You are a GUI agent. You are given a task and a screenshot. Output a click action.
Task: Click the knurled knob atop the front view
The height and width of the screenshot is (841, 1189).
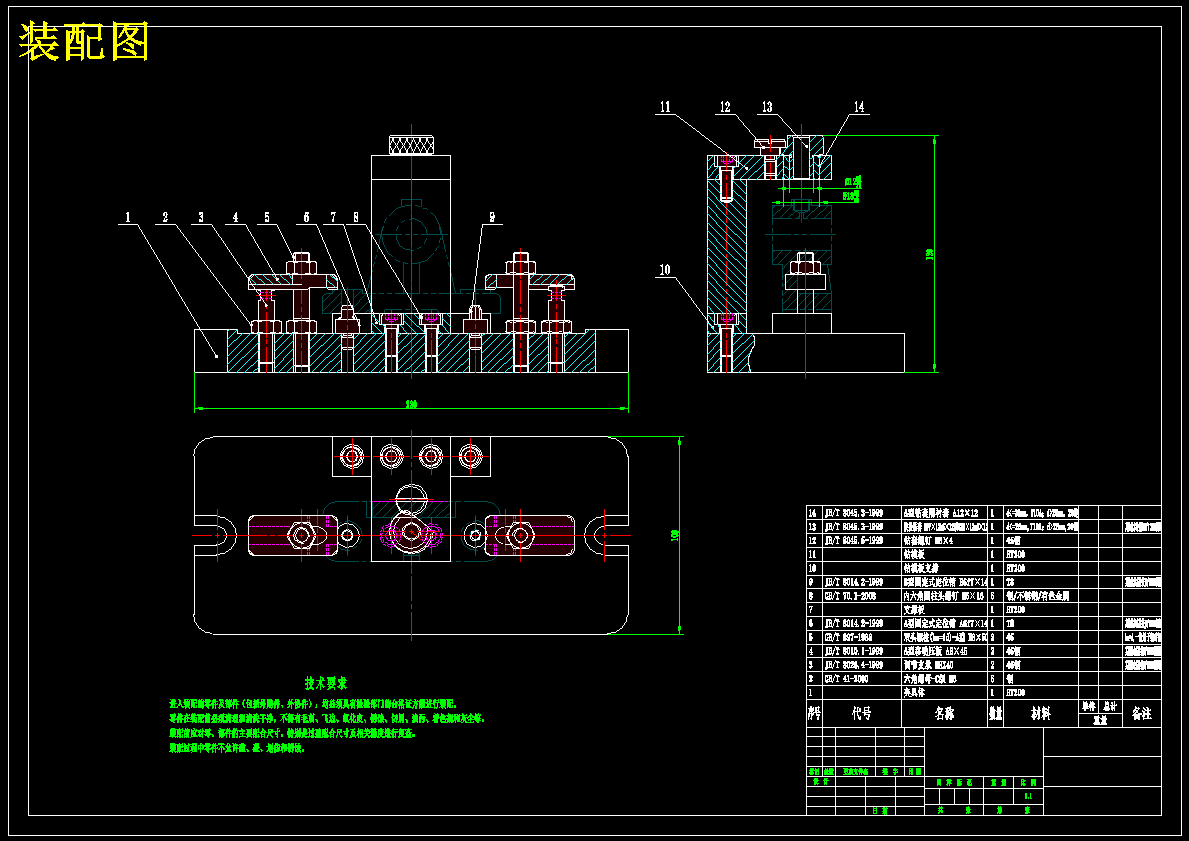coord(410,144)
